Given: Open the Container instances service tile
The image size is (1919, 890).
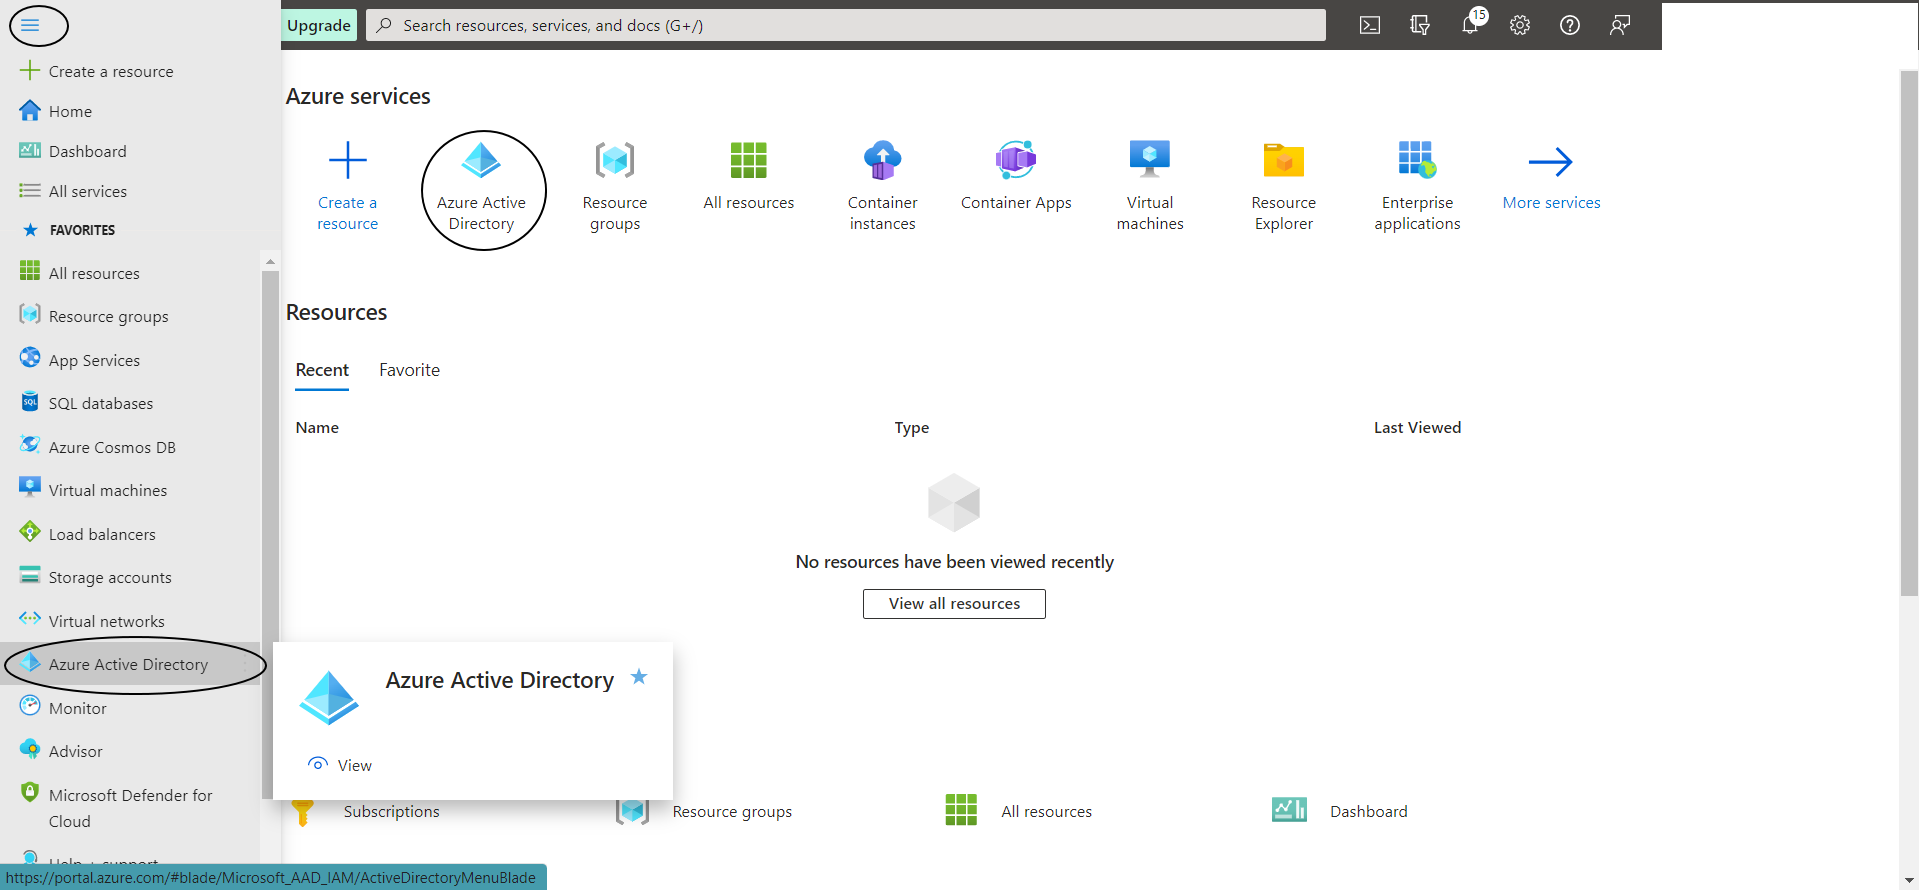Looking at the screenshot, I should 882,186.
